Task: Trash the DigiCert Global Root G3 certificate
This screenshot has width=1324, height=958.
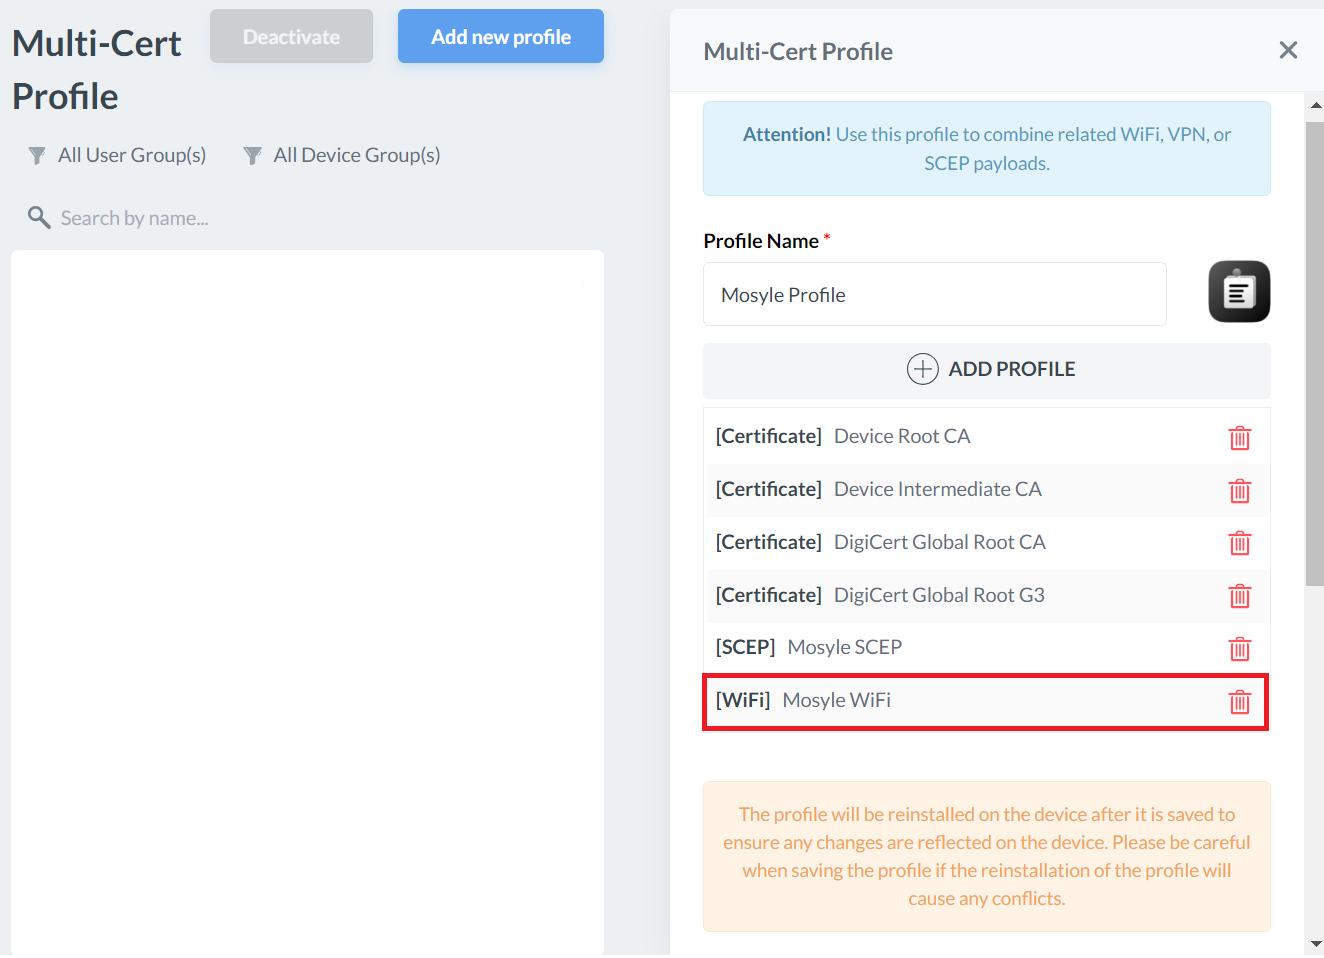Action: [1239, 596]
